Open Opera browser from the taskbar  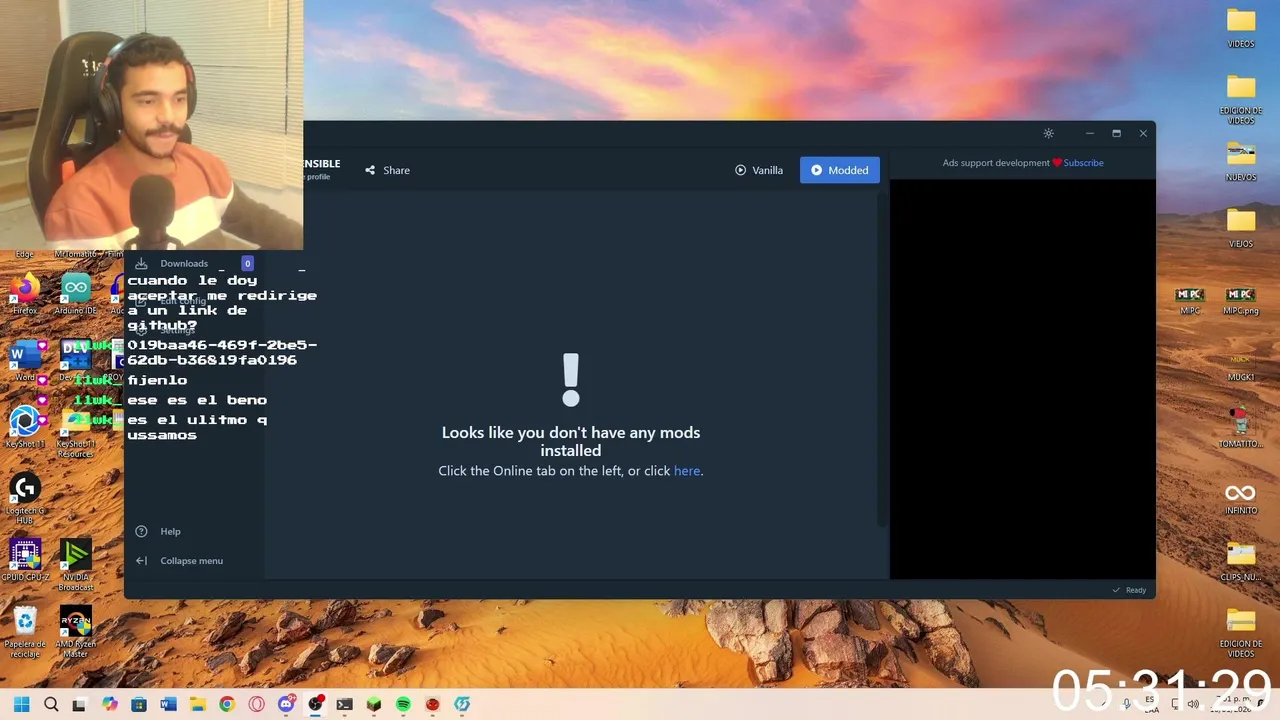pyautogui.click(x=256, y=704)
